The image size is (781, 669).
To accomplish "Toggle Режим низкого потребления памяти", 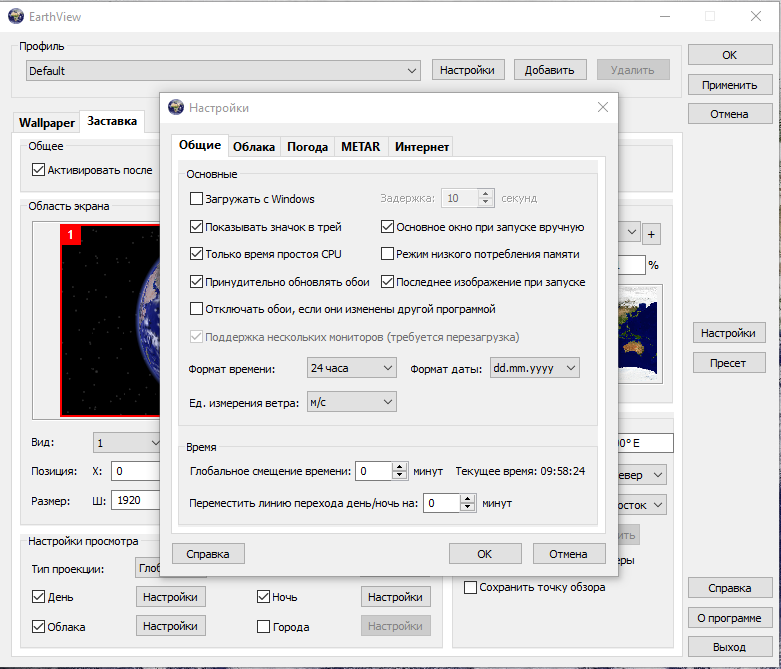I will 388,254.
